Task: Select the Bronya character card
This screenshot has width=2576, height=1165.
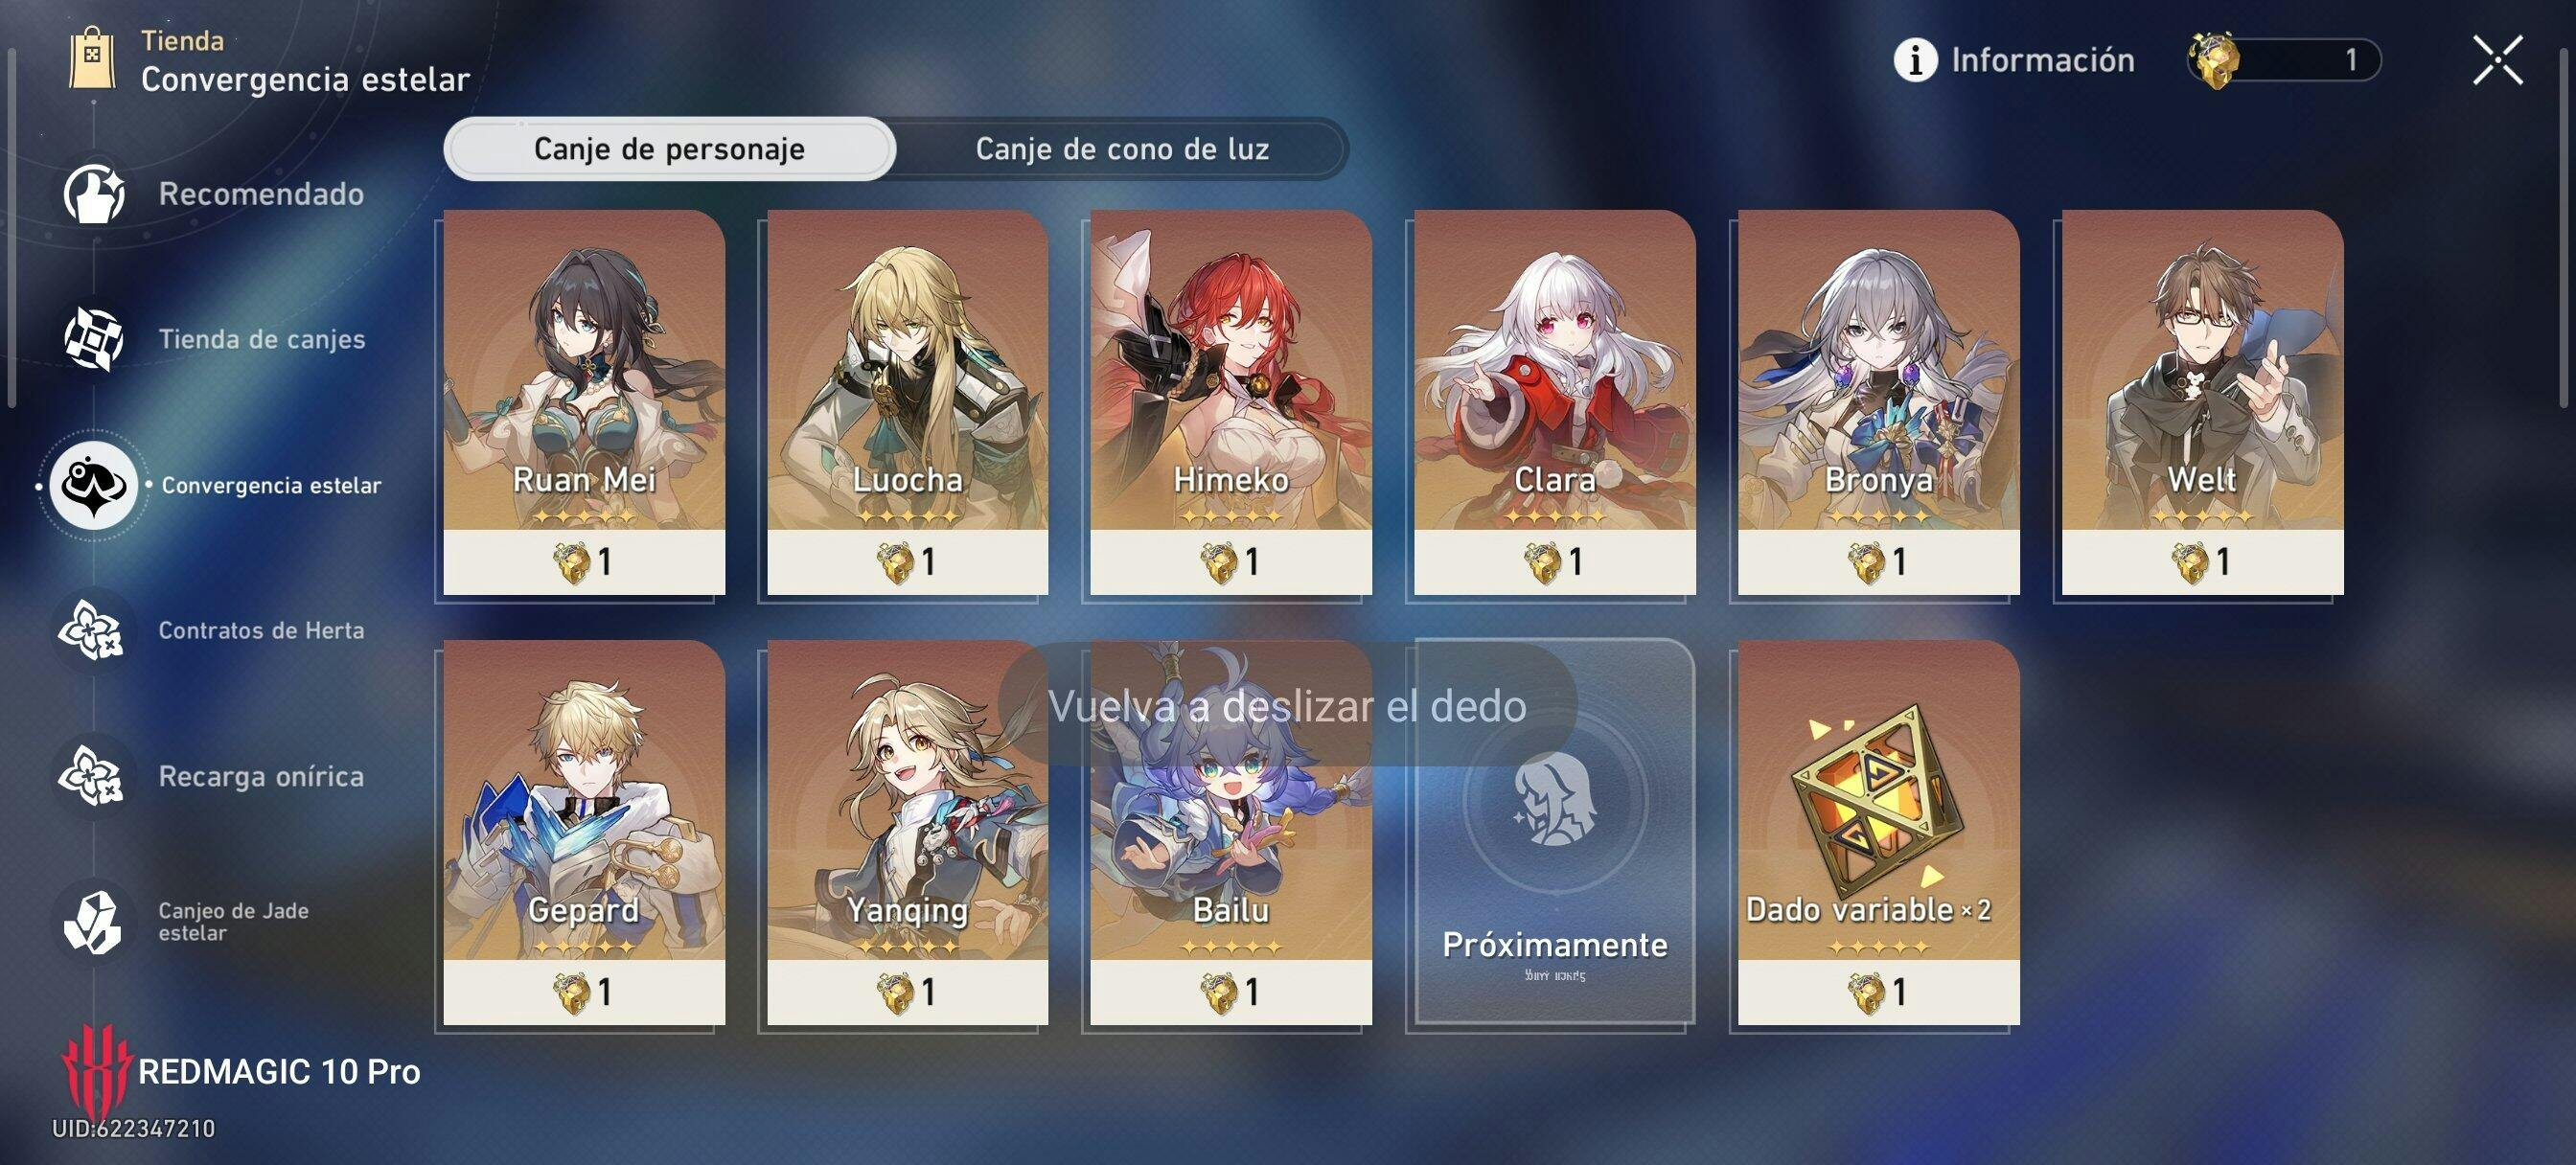Action: [x=1878, y=402]
